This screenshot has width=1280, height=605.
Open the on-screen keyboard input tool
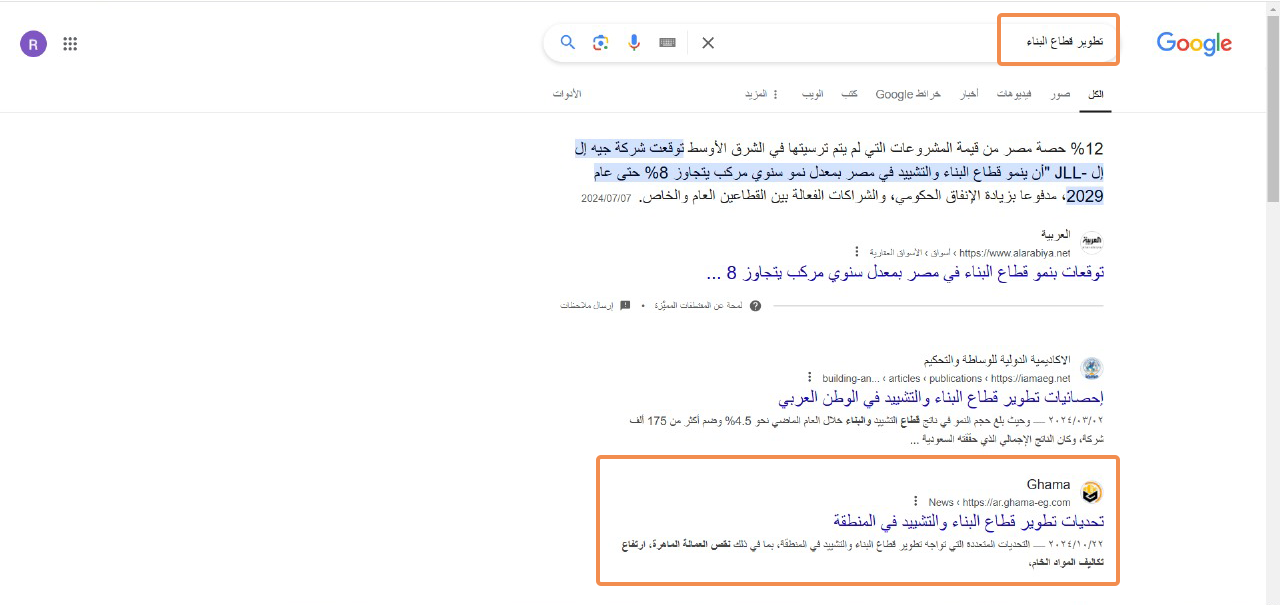667,42
